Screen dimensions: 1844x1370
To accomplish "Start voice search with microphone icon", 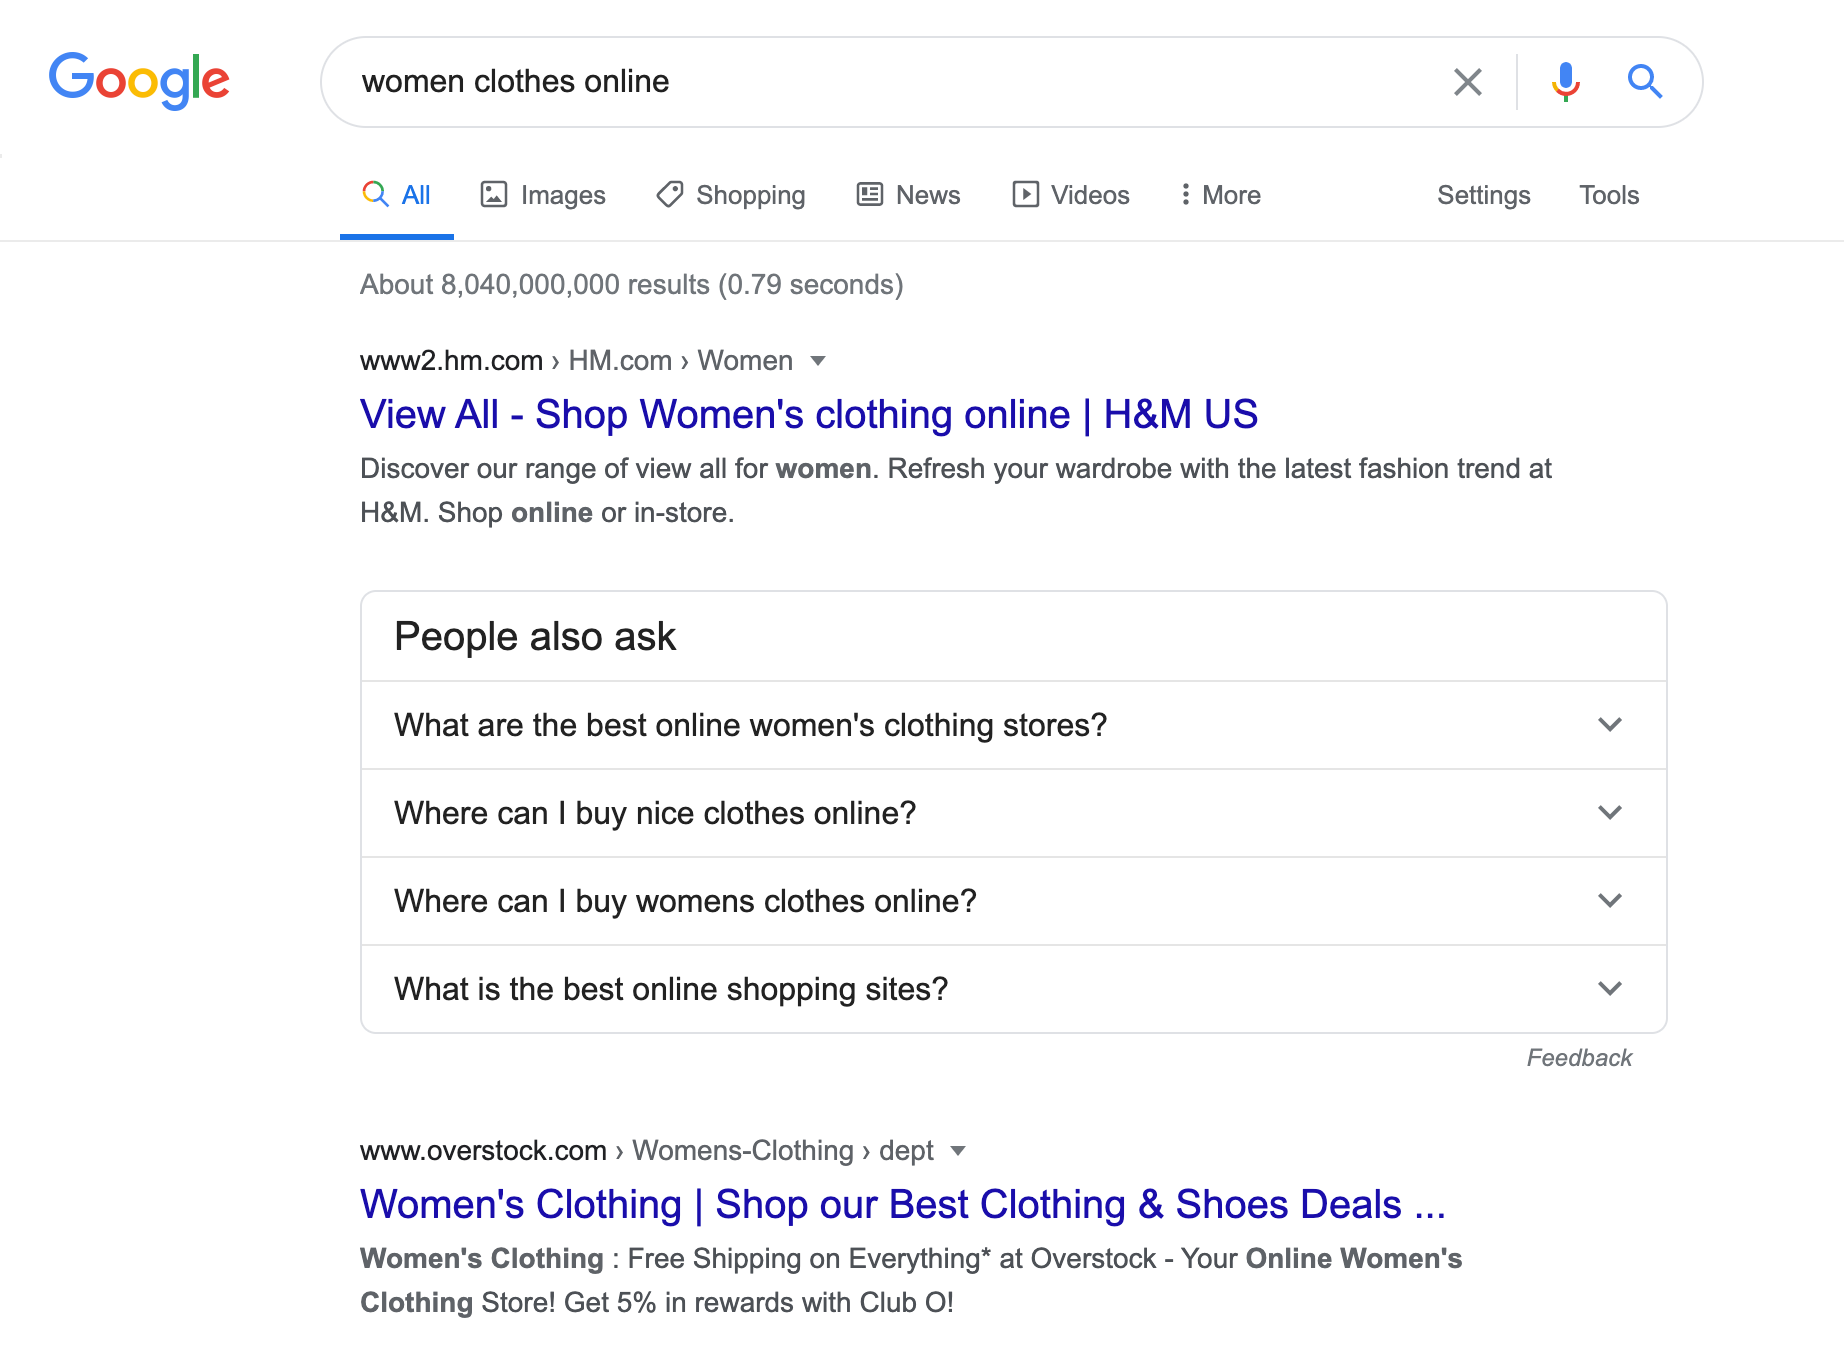I will click(x=1565, y=82).
